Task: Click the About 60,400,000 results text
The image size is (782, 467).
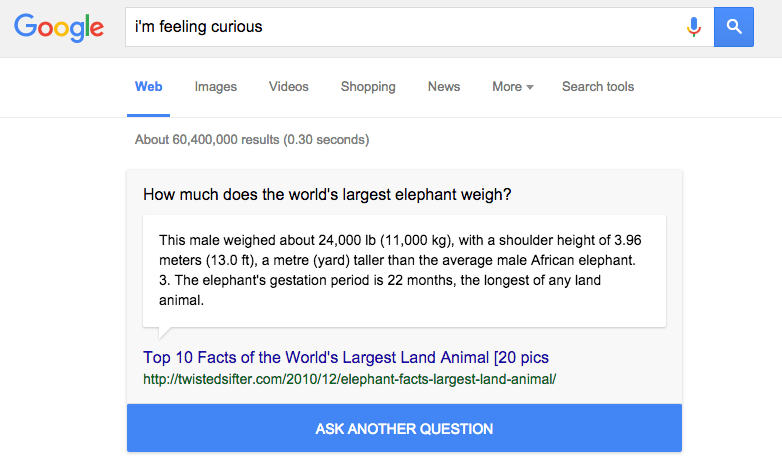Action: (x=252, y=140)
